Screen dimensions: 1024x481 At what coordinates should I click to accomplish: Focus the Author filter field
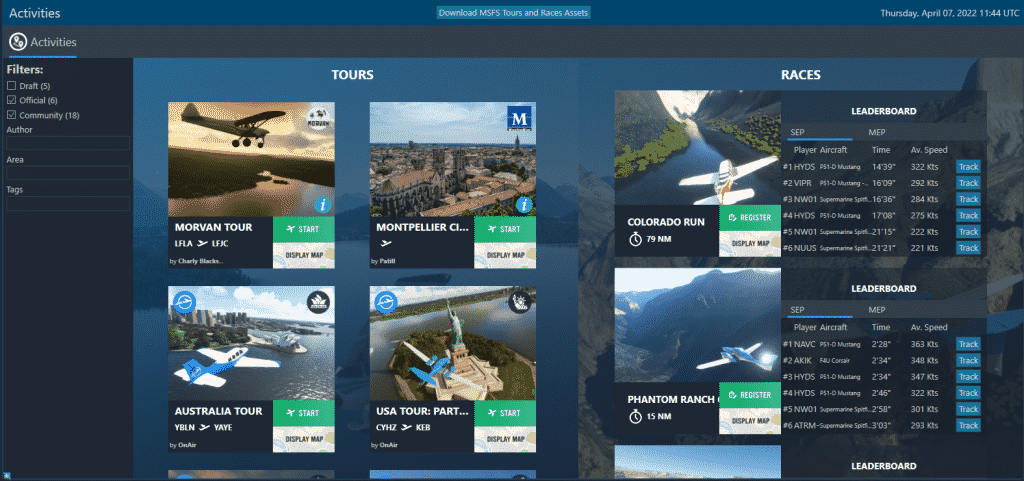(68, 143)
